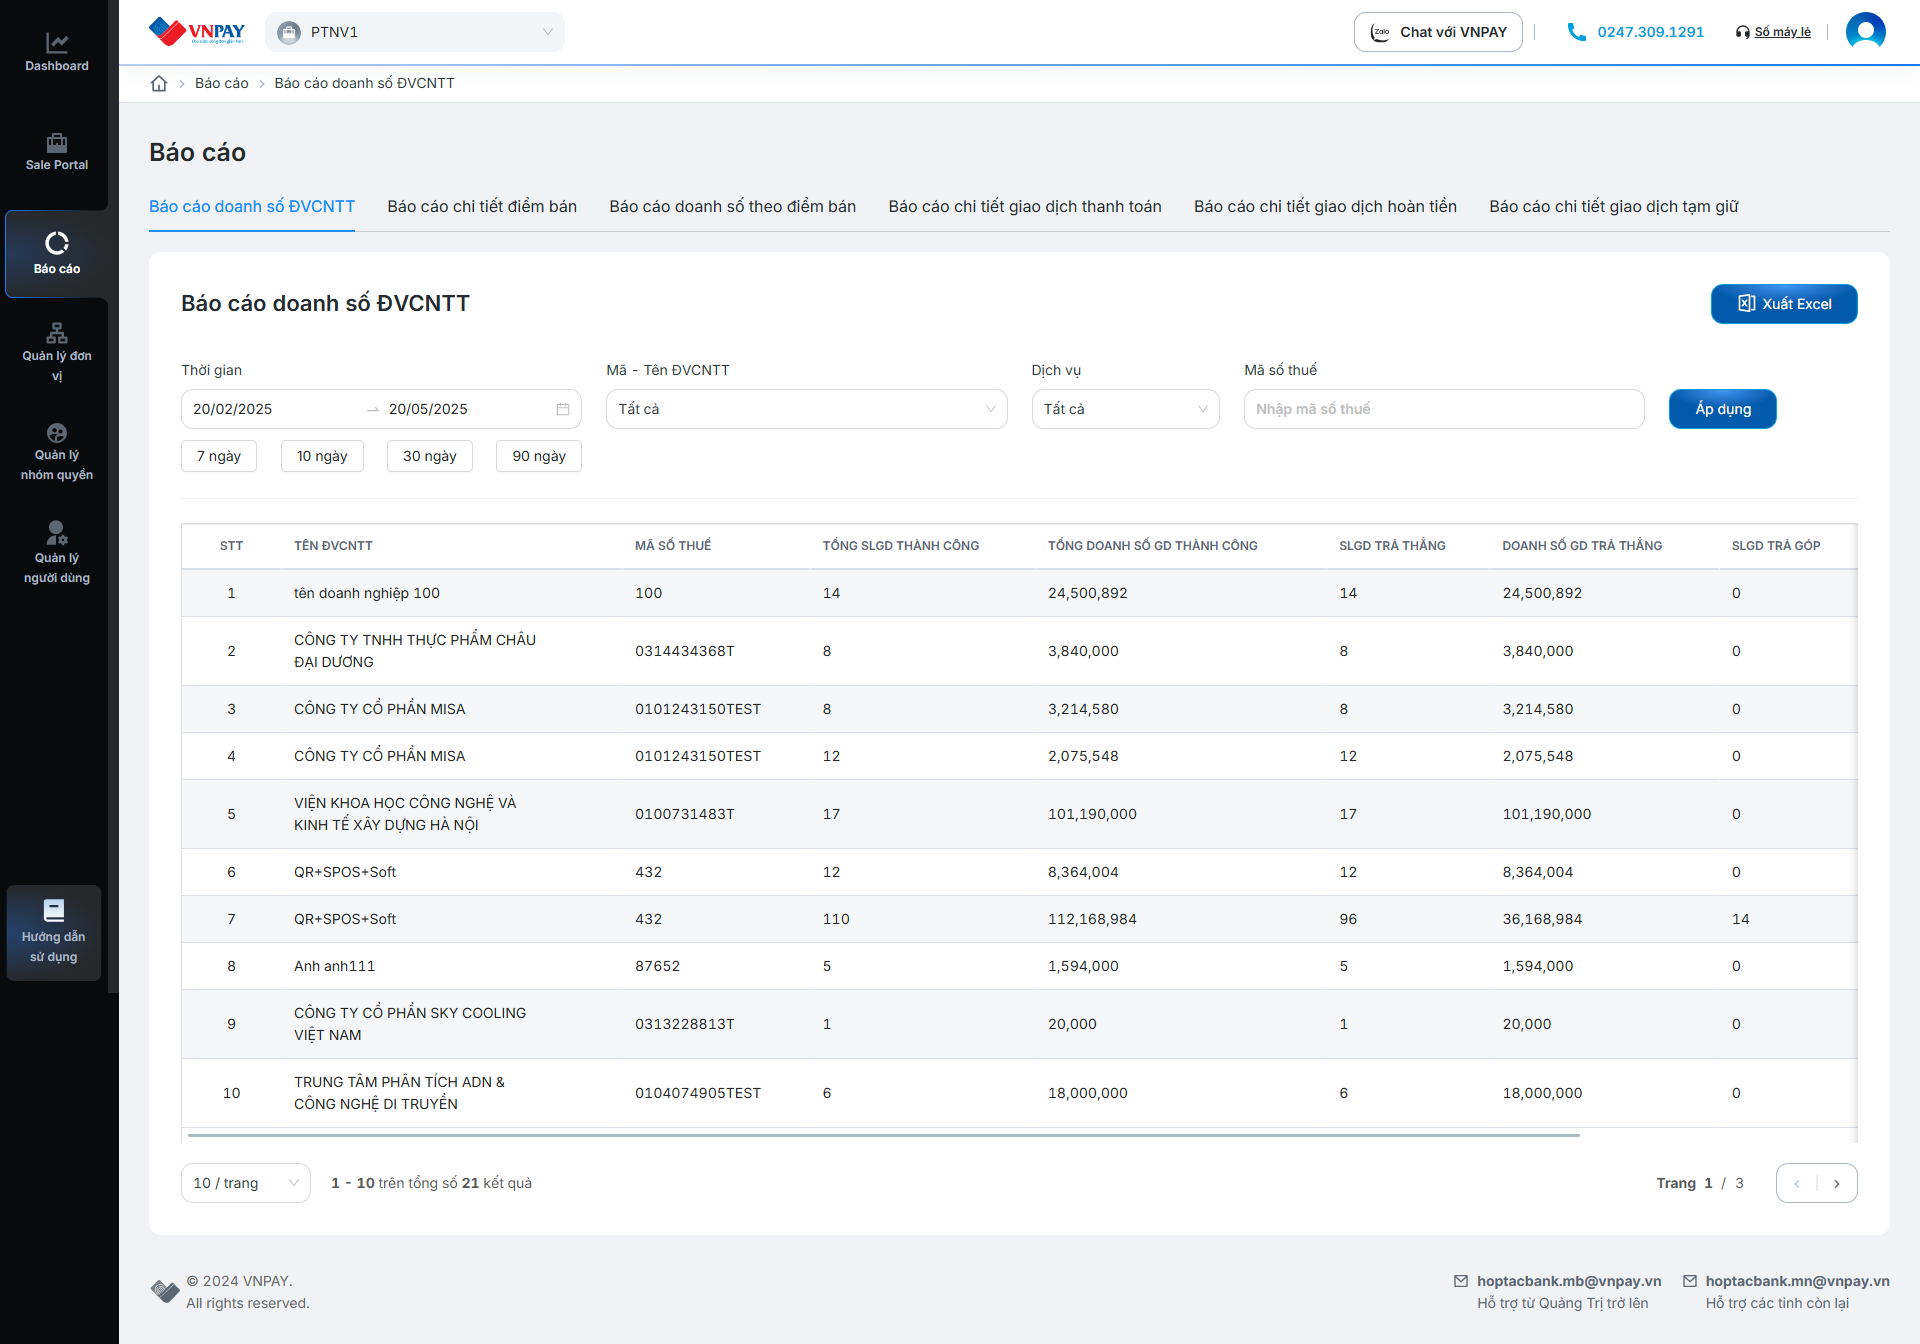Click TÊN ĐVCNTT column header
Image resolution: width=1920 pixels, height=1344 pixels.
tap(333, 546)
